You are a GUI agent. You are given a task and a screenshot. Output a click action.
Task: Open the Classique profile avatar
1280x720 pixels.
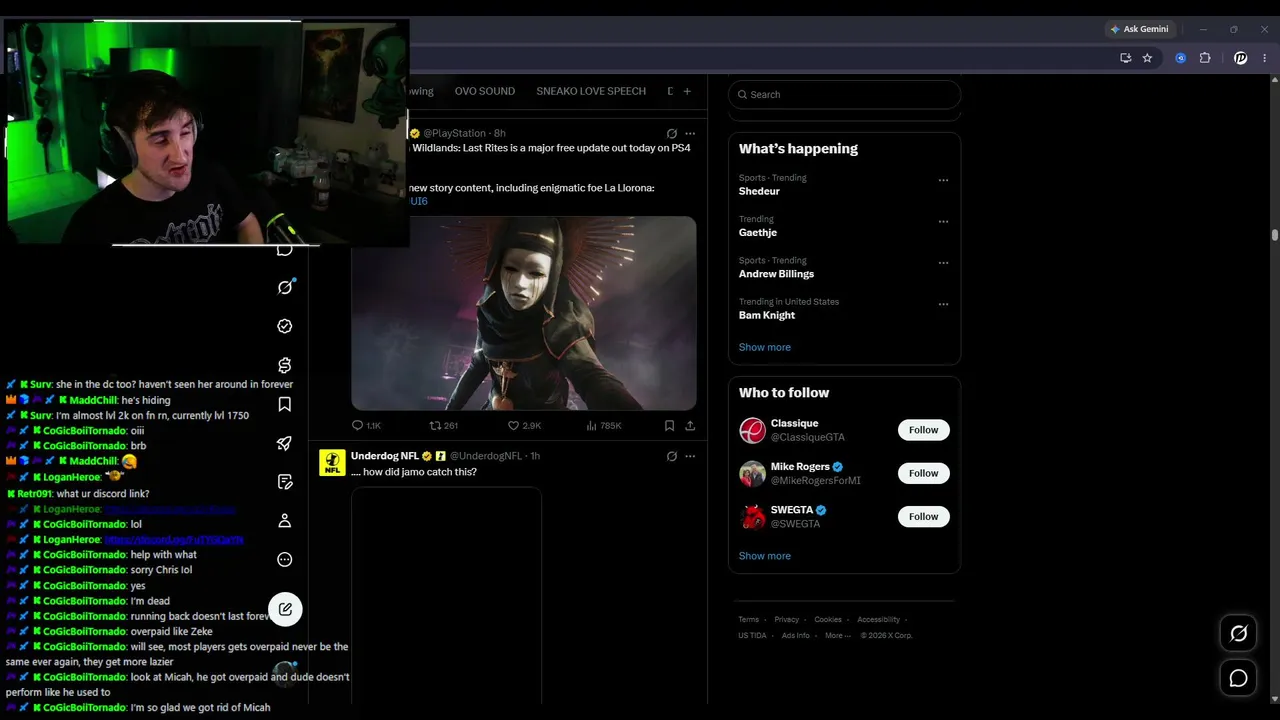(x=752, y=431)
